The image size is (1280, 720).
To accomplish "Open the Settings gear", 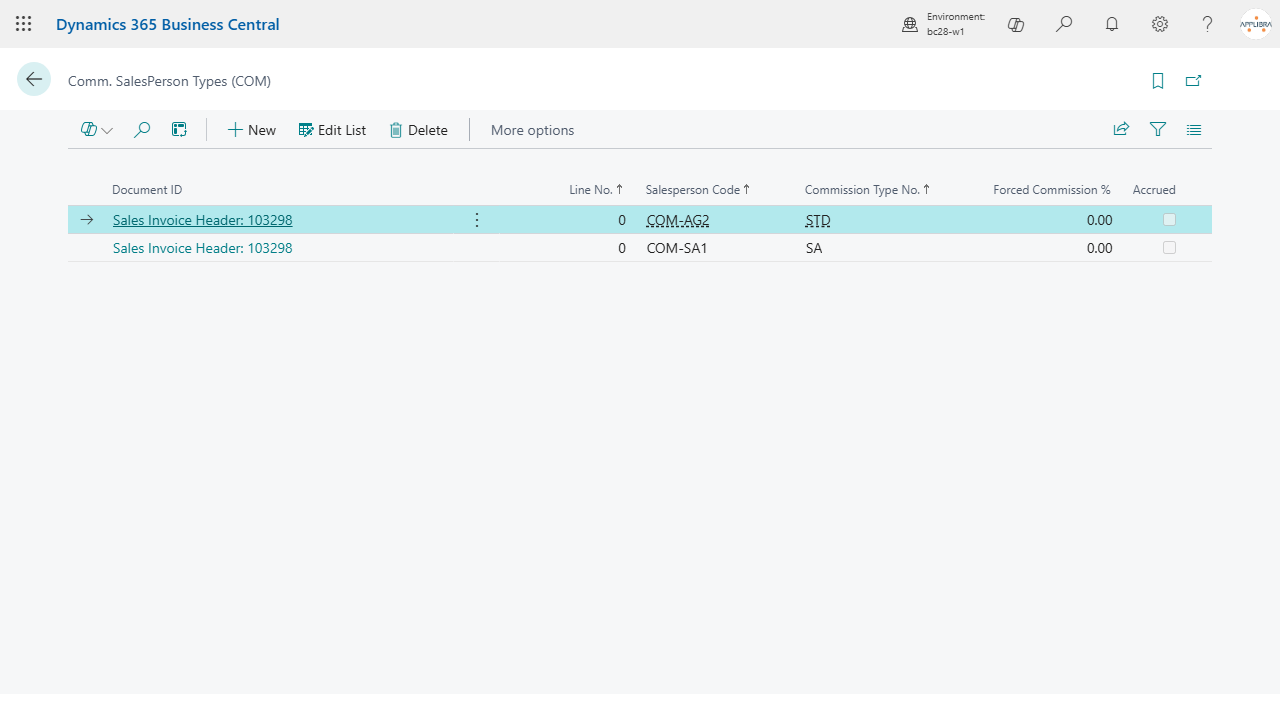I will click(1160, 24).
